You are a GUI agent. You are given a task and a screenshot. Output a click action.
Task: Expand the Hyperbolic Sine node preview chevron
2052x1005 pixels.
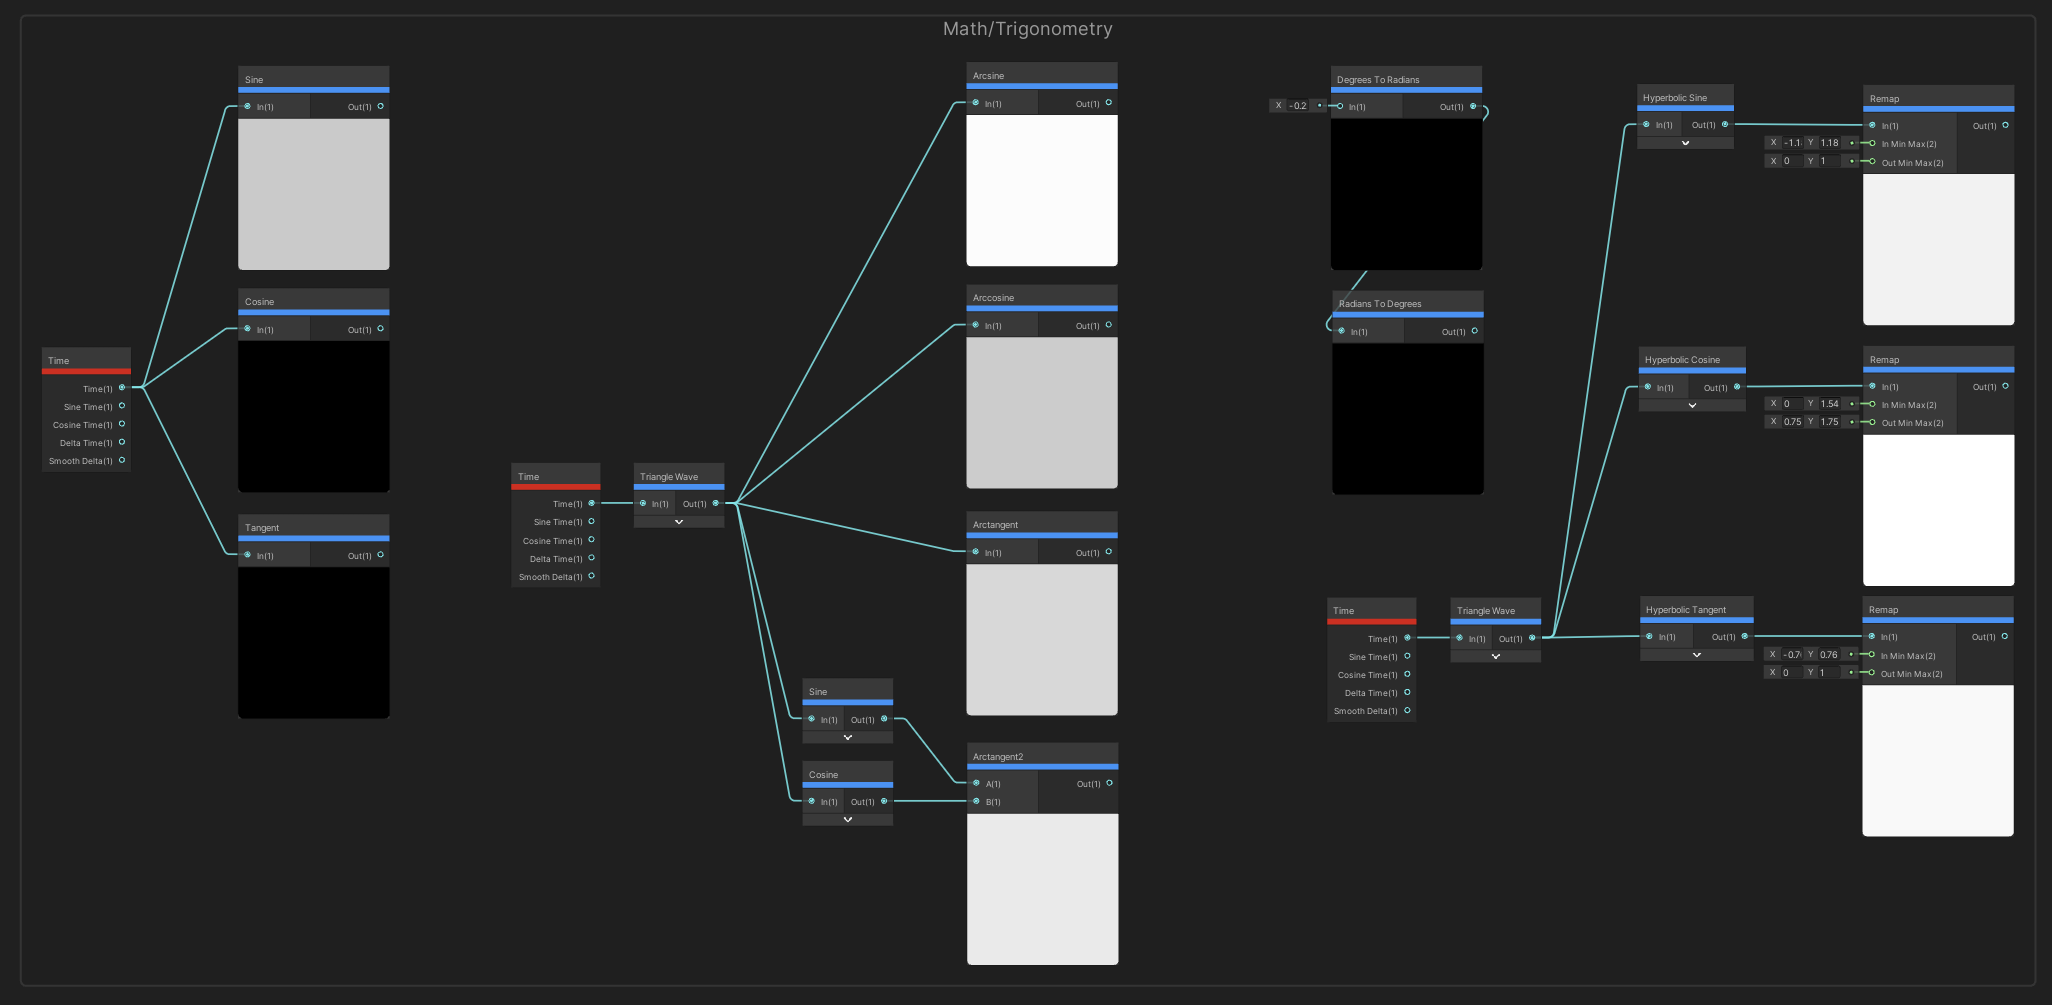[1685, 143]
